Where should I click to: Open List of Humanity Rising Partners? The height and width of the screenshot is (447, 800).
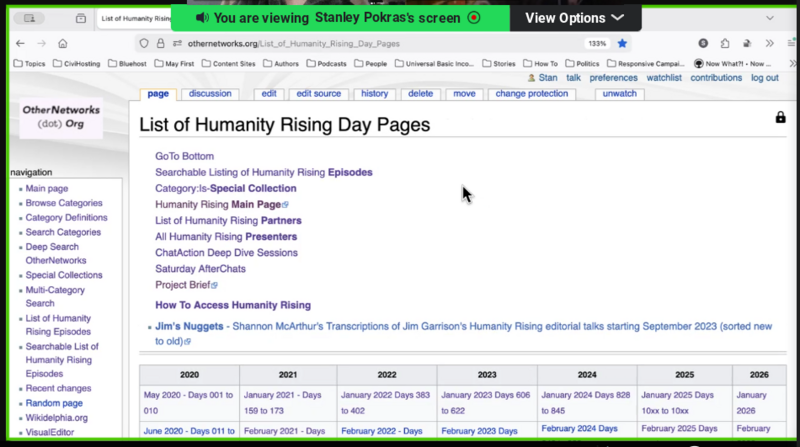click(228, 221)
